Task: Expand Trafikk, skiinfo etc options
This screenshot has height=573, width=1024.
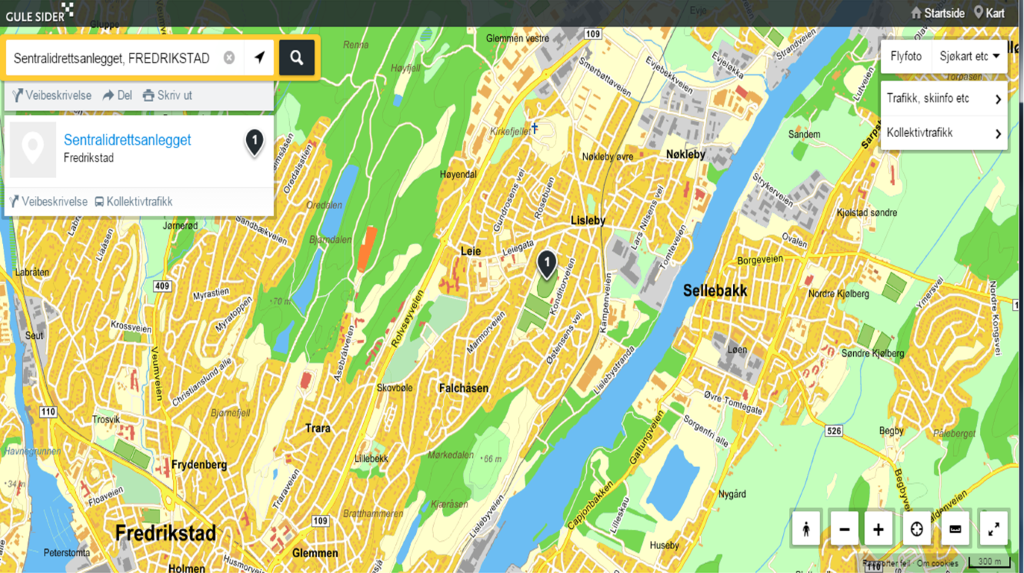Action: point(944,99)
